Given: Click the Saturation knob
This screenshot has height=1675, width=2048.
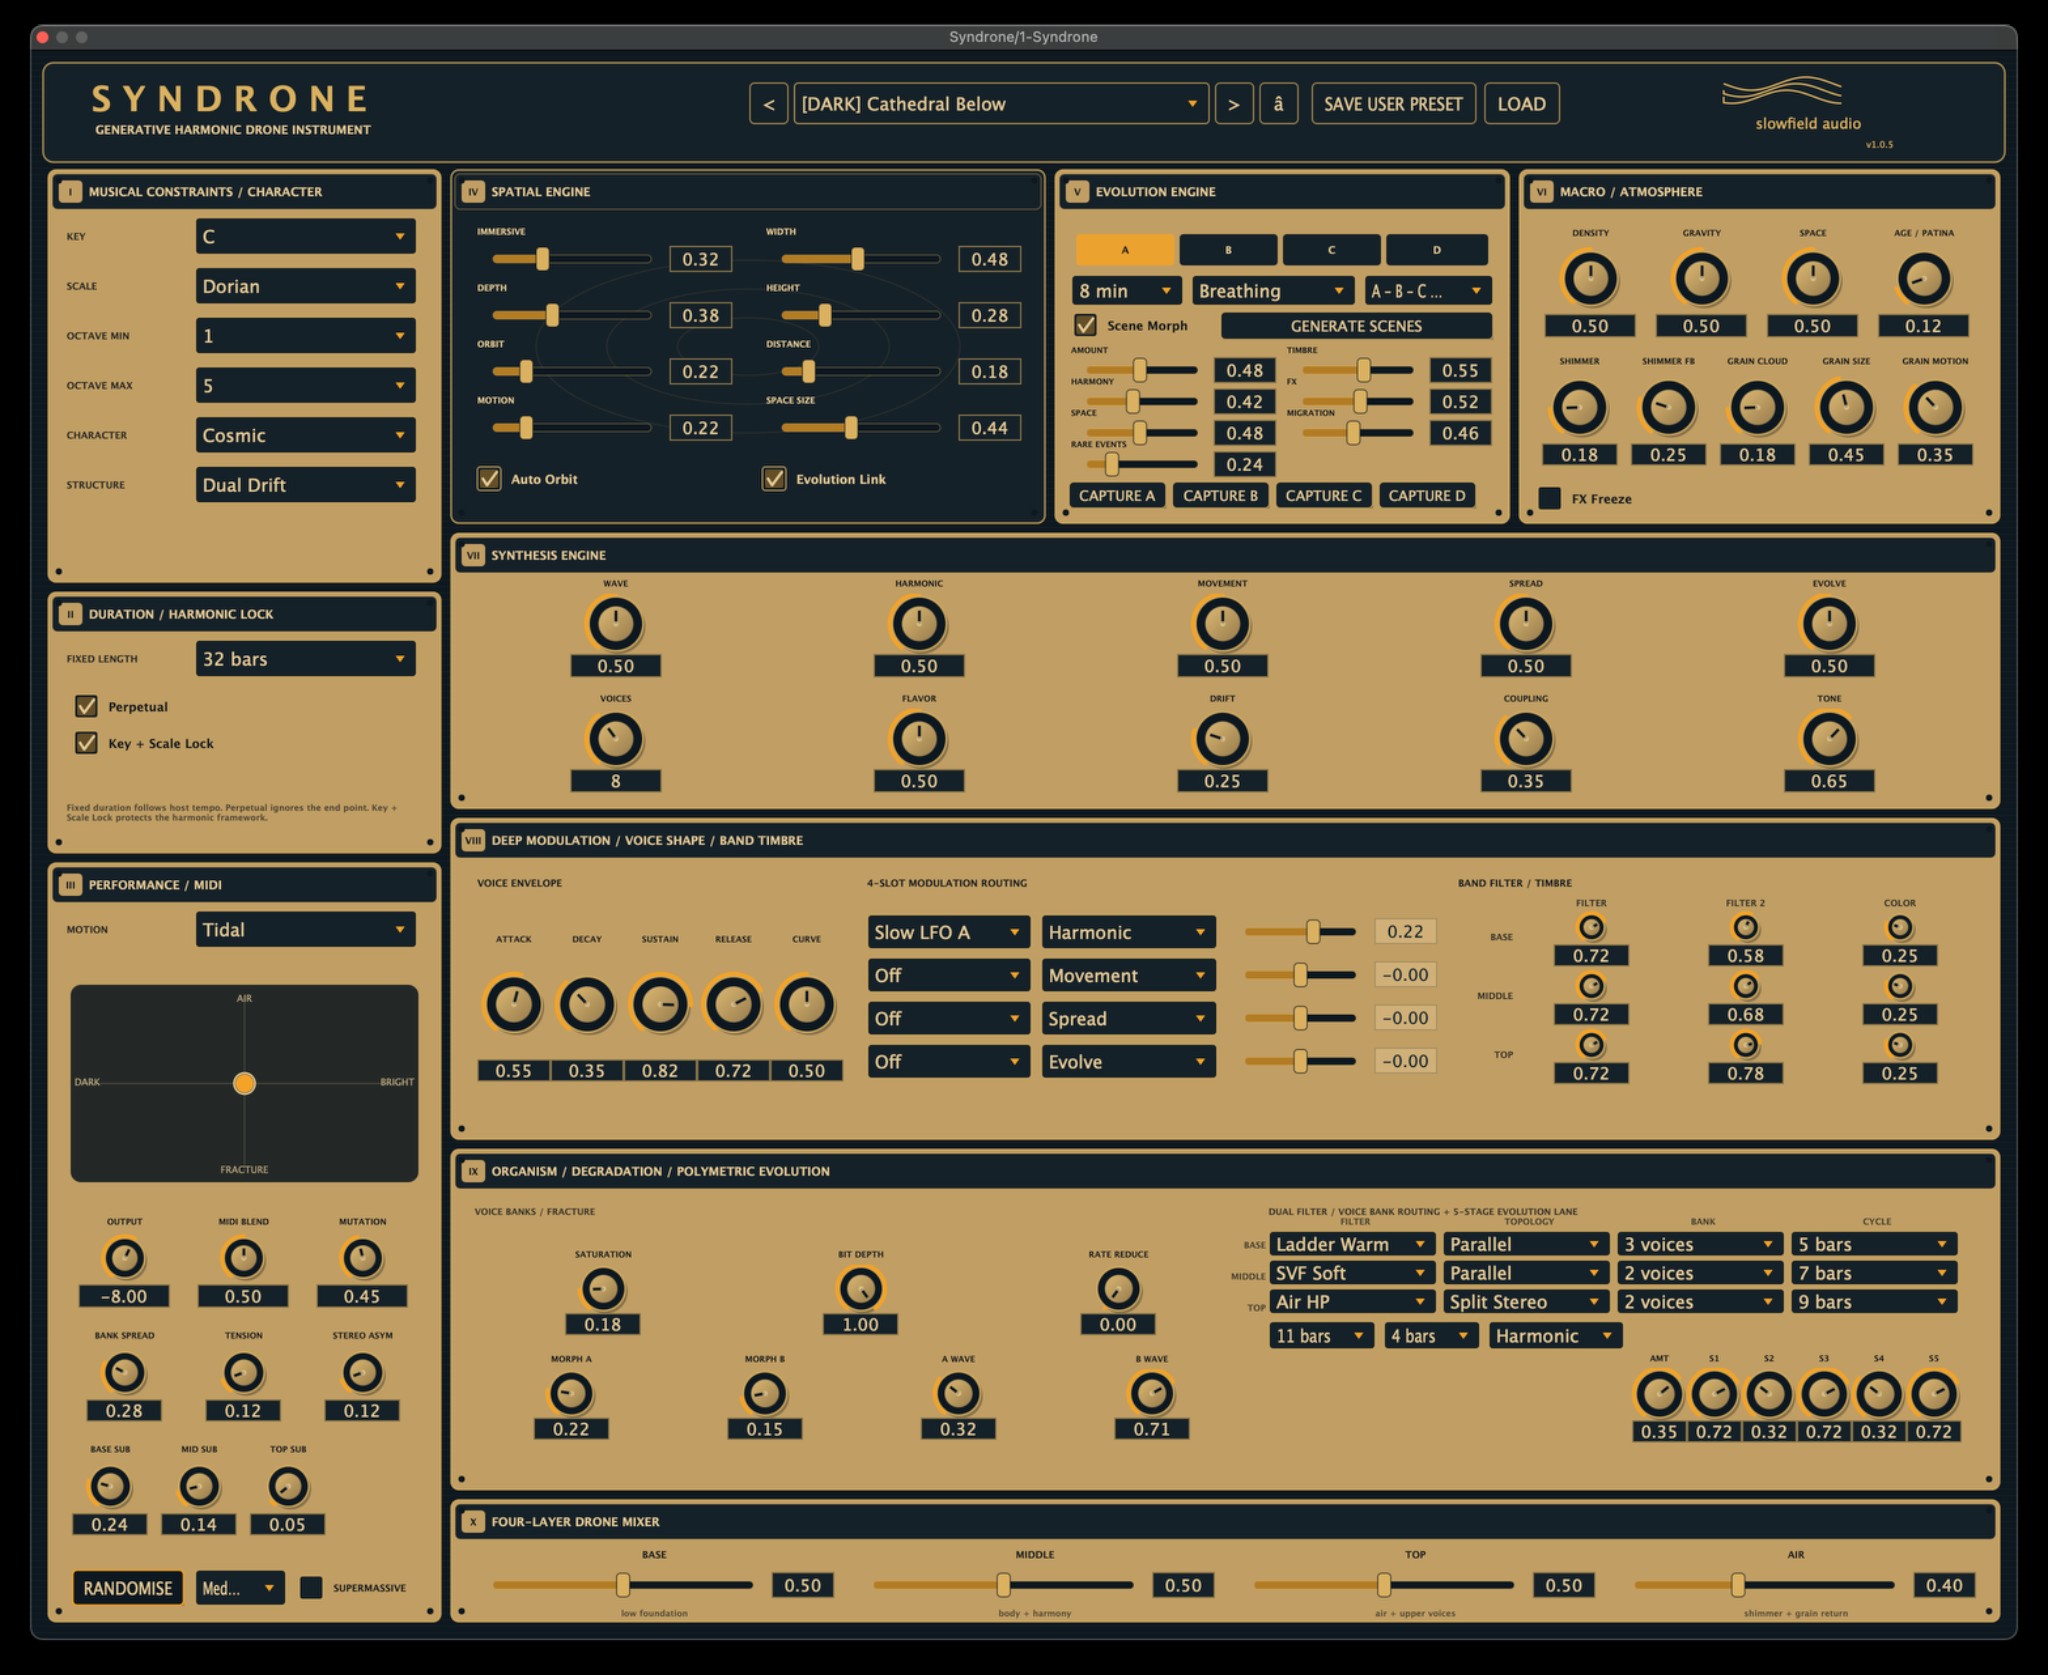Looking at the screenshot, I should tap(602, 1289).
